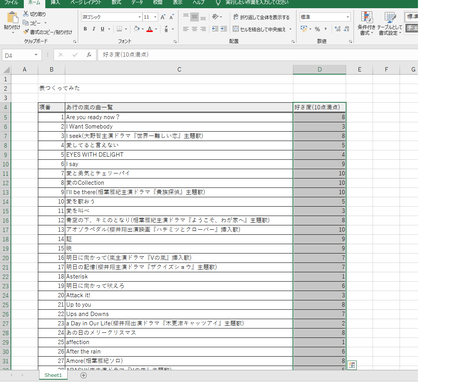Select the Format Painter brush icon
Screen dimensions: 450x382
point(26,32)
